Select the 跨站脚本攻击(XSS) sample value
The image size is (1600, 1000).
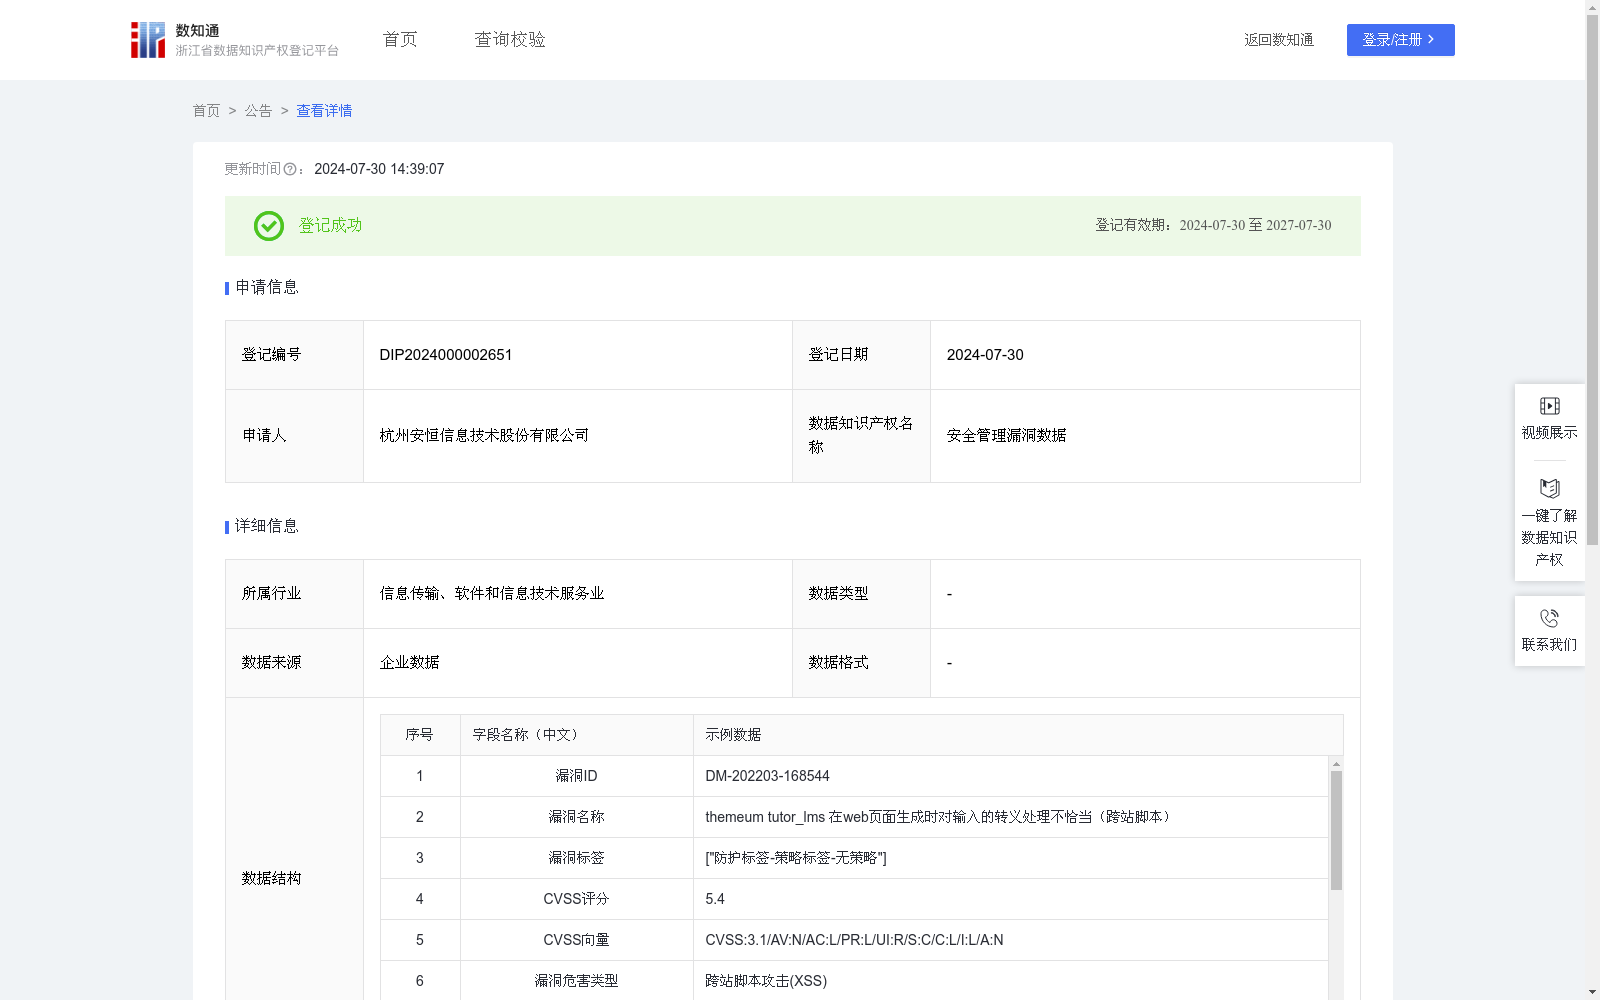coord(766,981)
